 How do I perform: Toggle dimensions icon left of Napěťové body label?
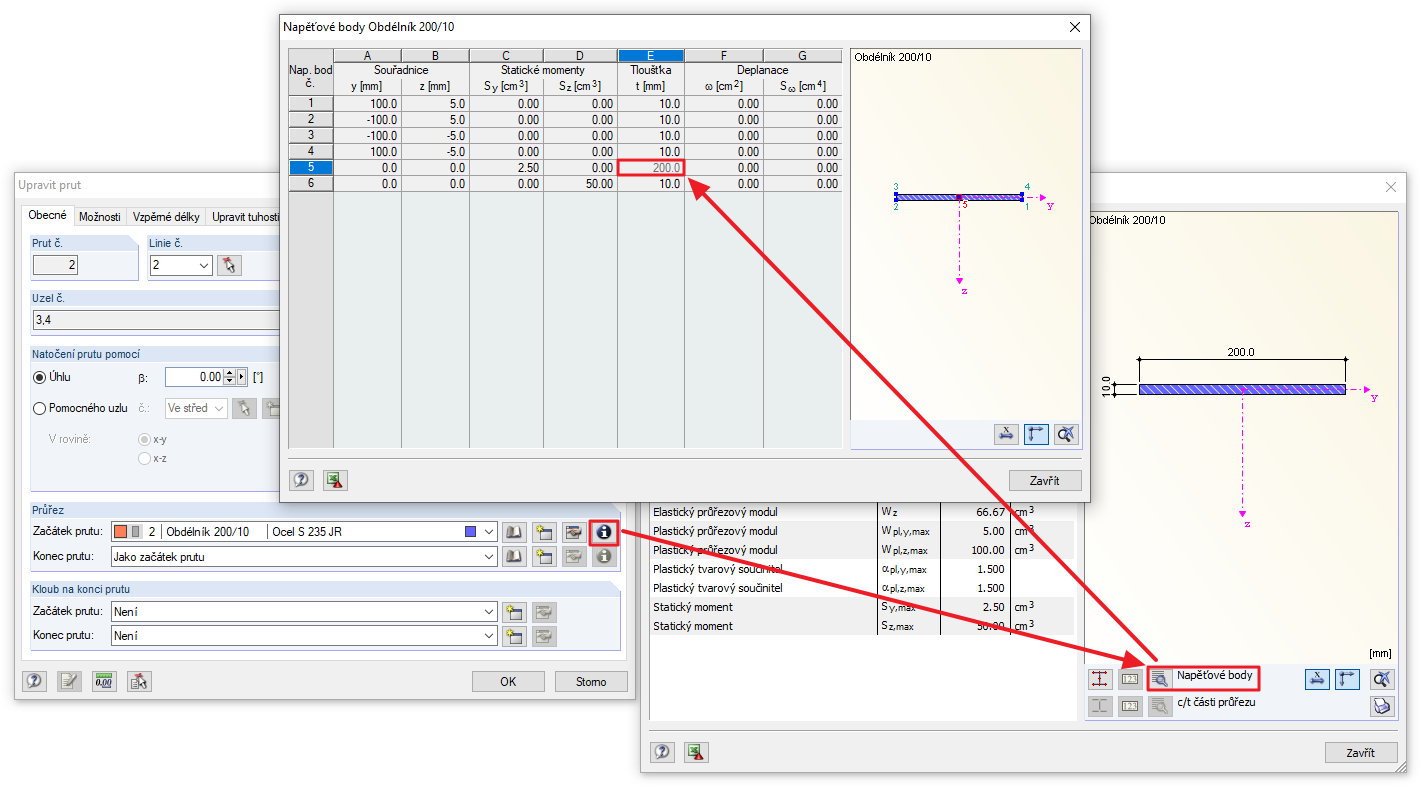(x=1100, y=679)
